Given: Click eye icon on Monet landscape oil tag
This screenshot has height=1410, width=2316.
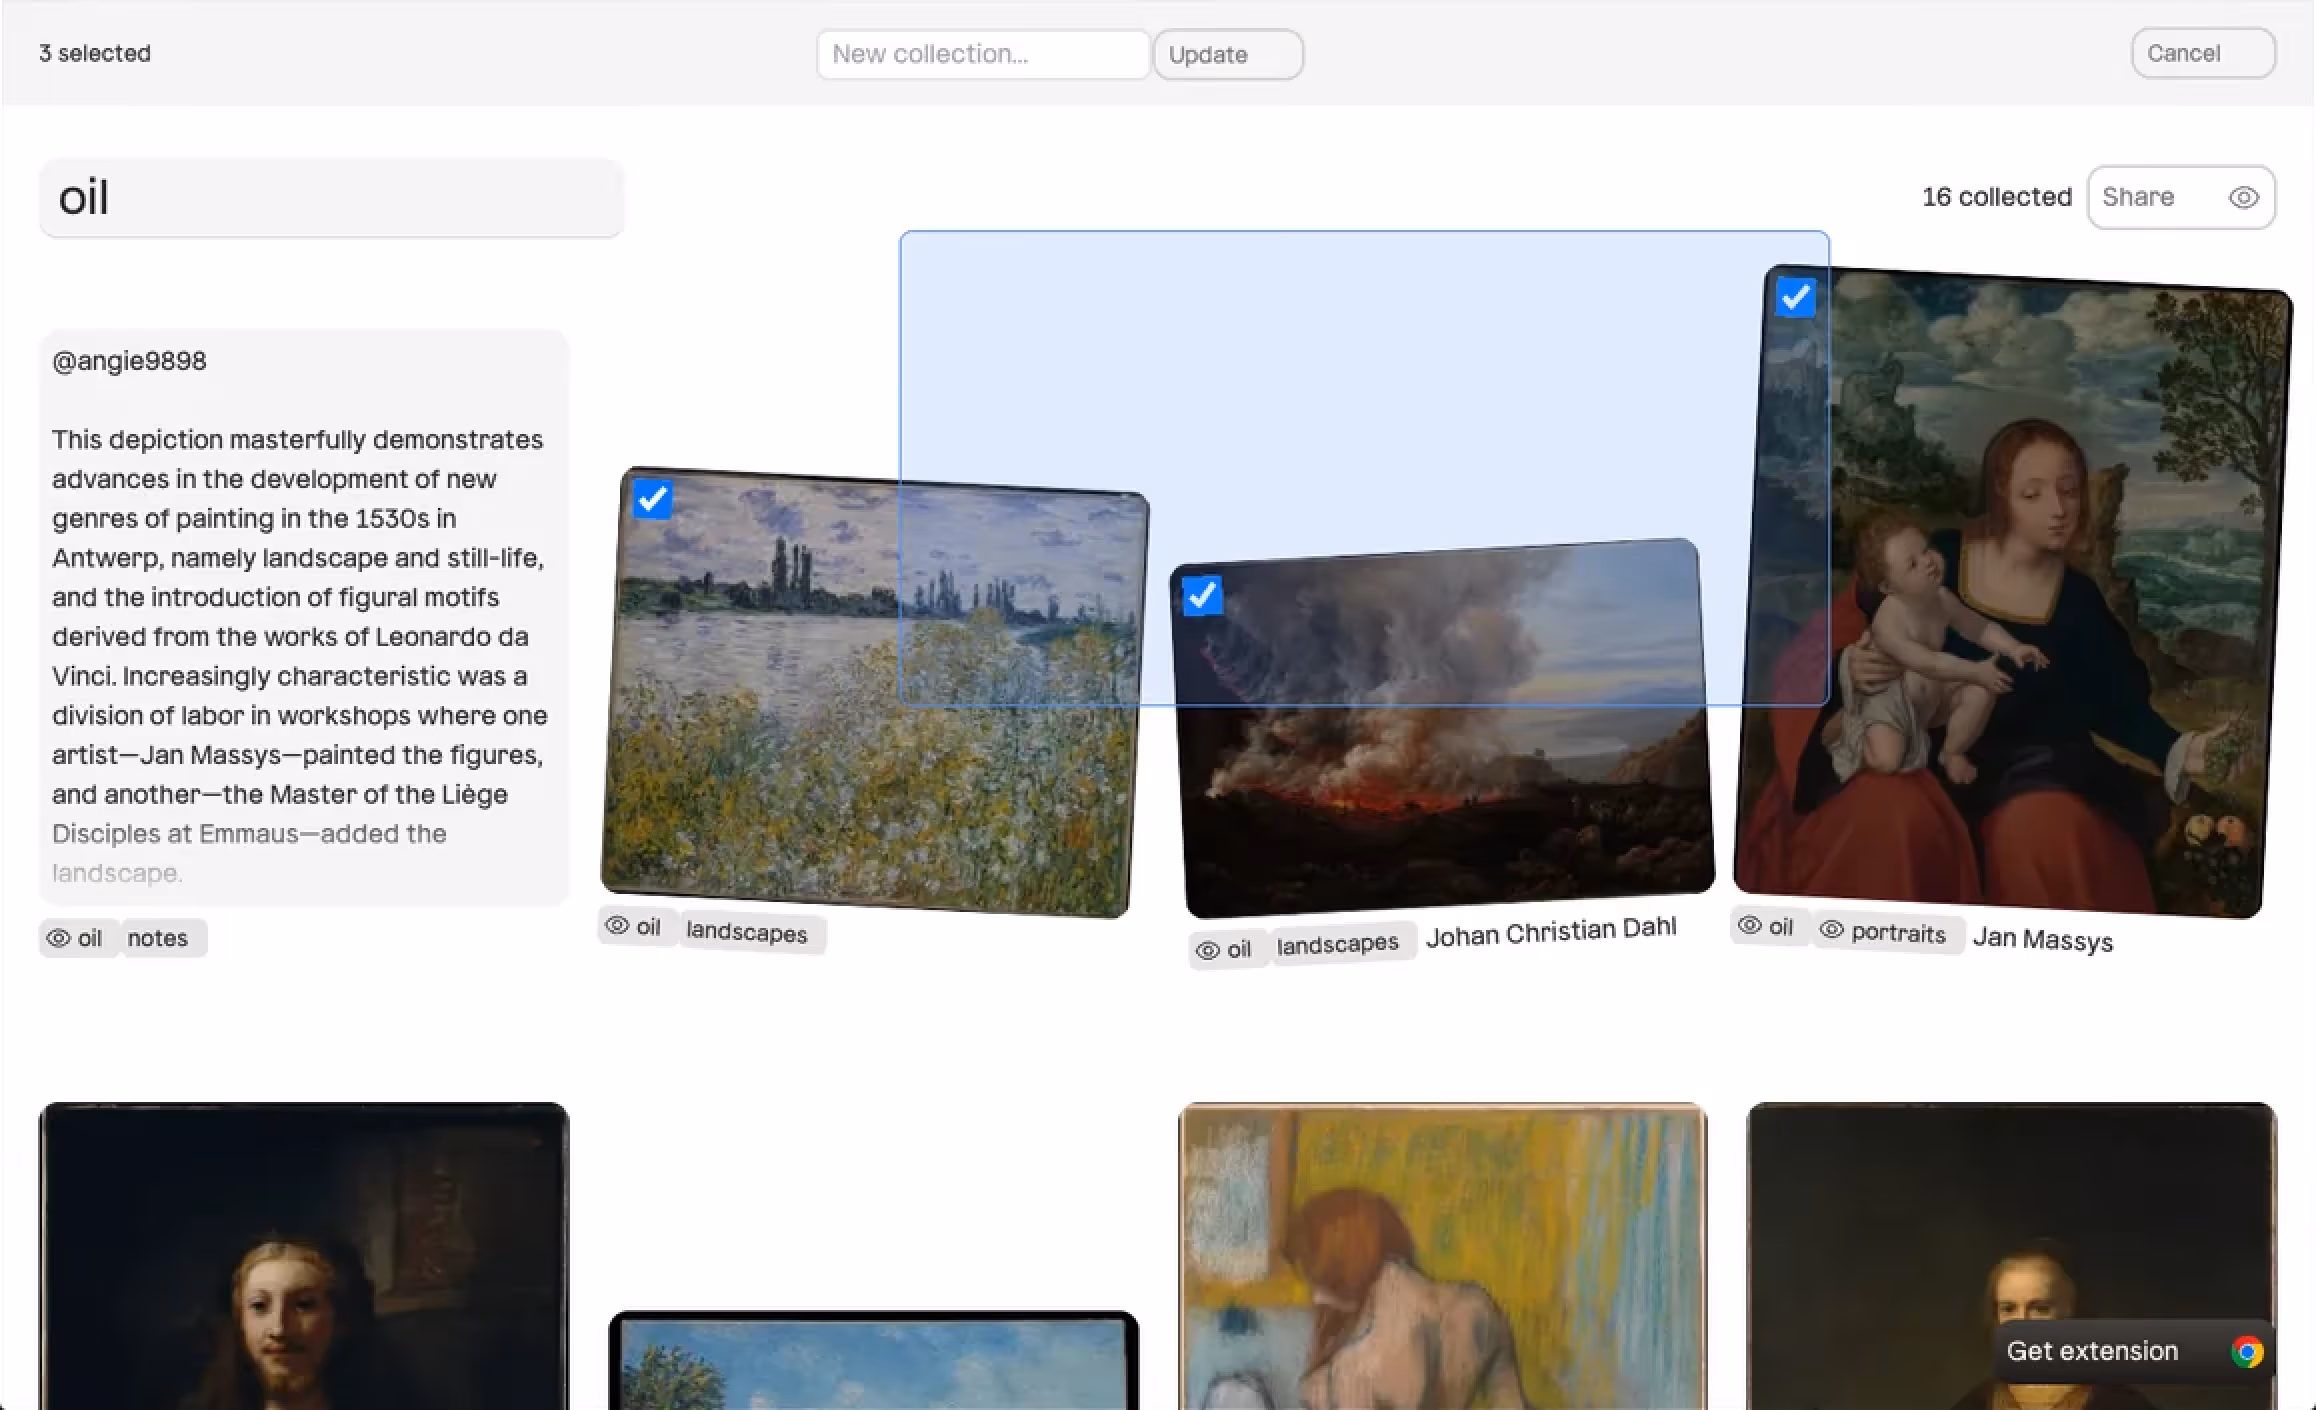Looking at the screenshot, I should pyautogui.click(x=618, y=926).
